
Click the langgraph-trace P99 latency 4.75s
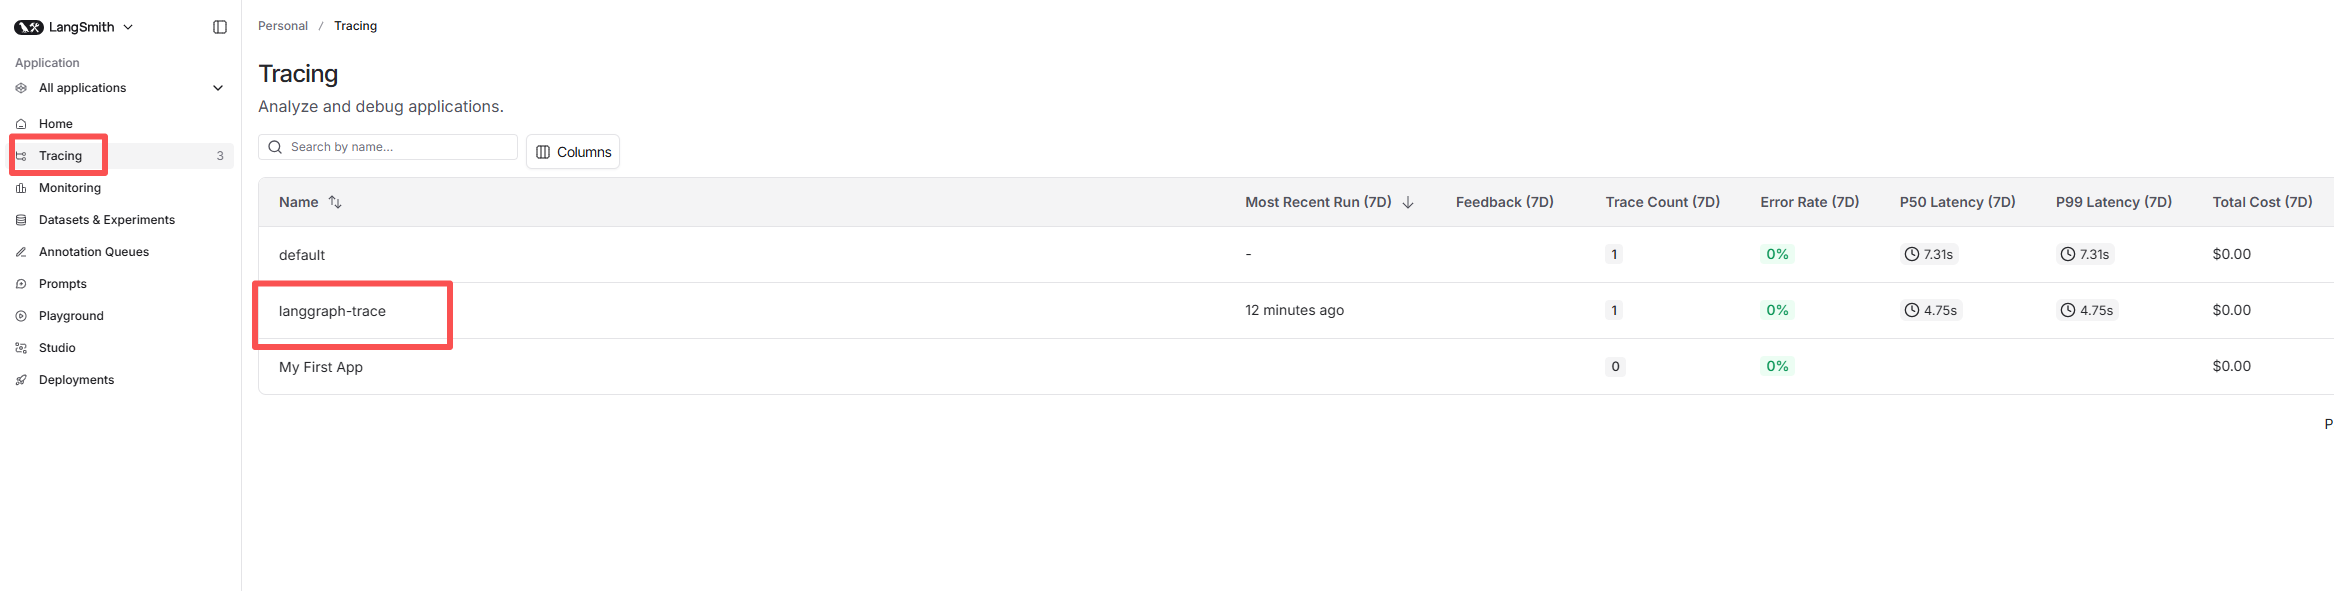pos(2087,310)
